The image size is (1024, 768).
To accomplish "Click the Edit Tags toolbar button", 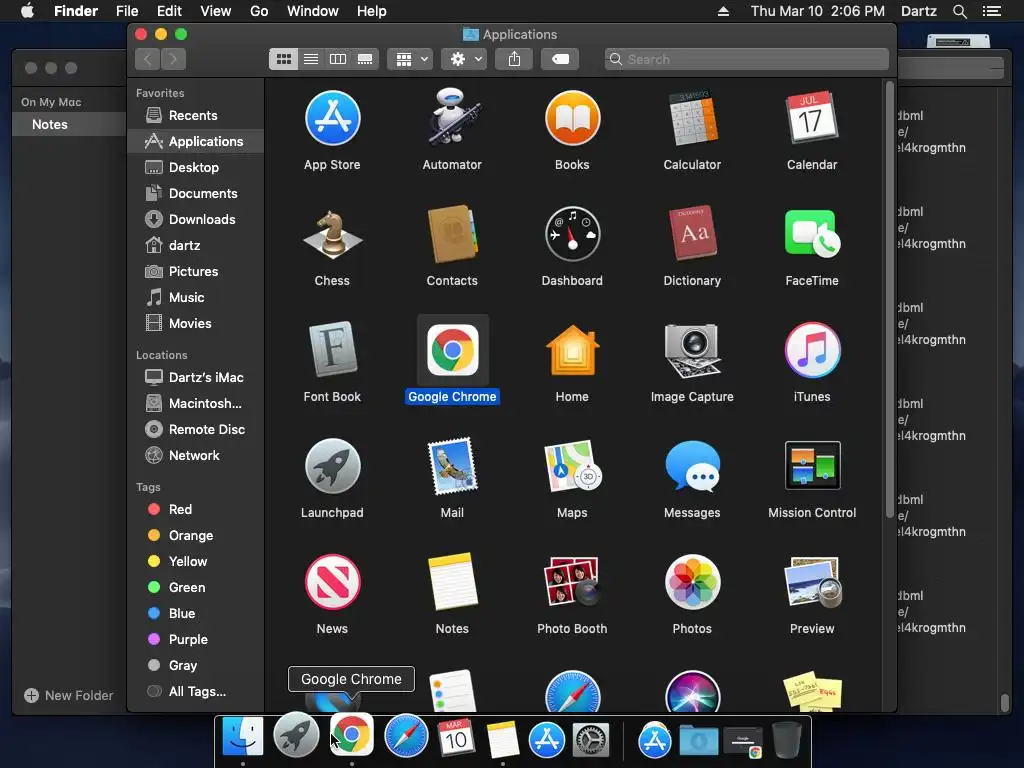I will coord(560,59).
